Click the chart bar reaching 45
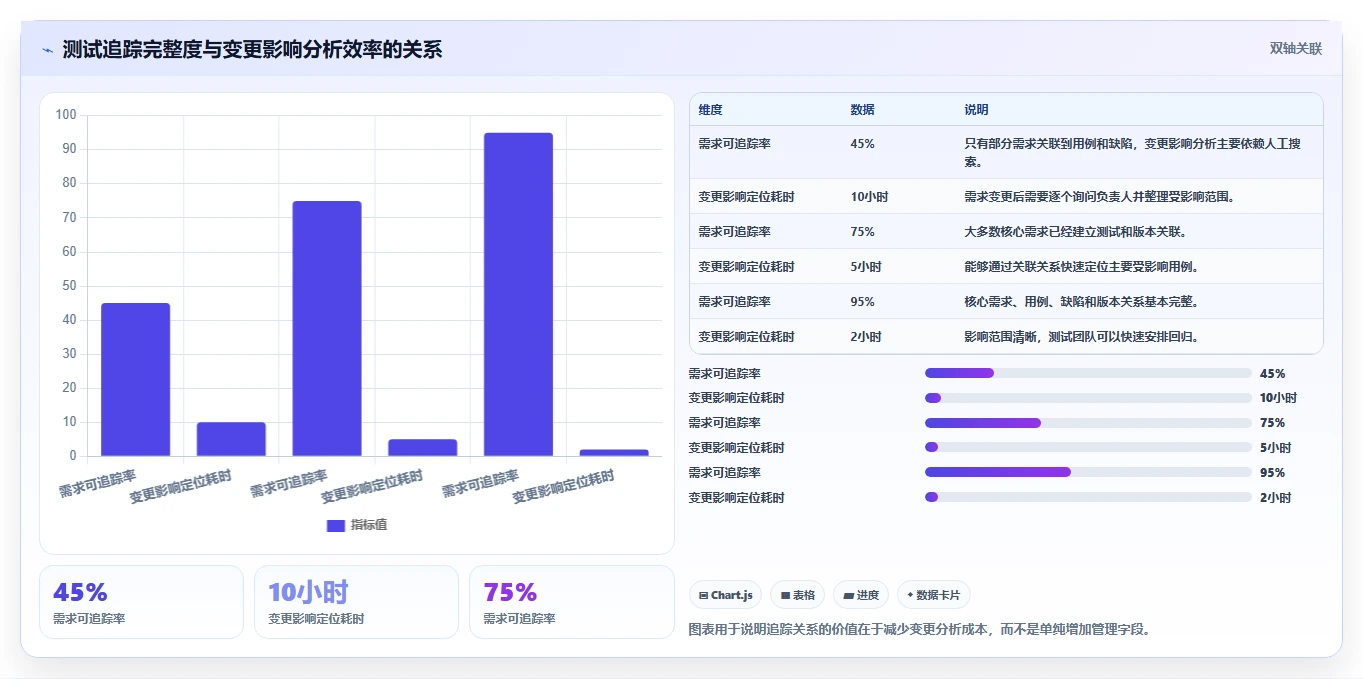Screen dimensions: 1363x679 click(136, 379)
